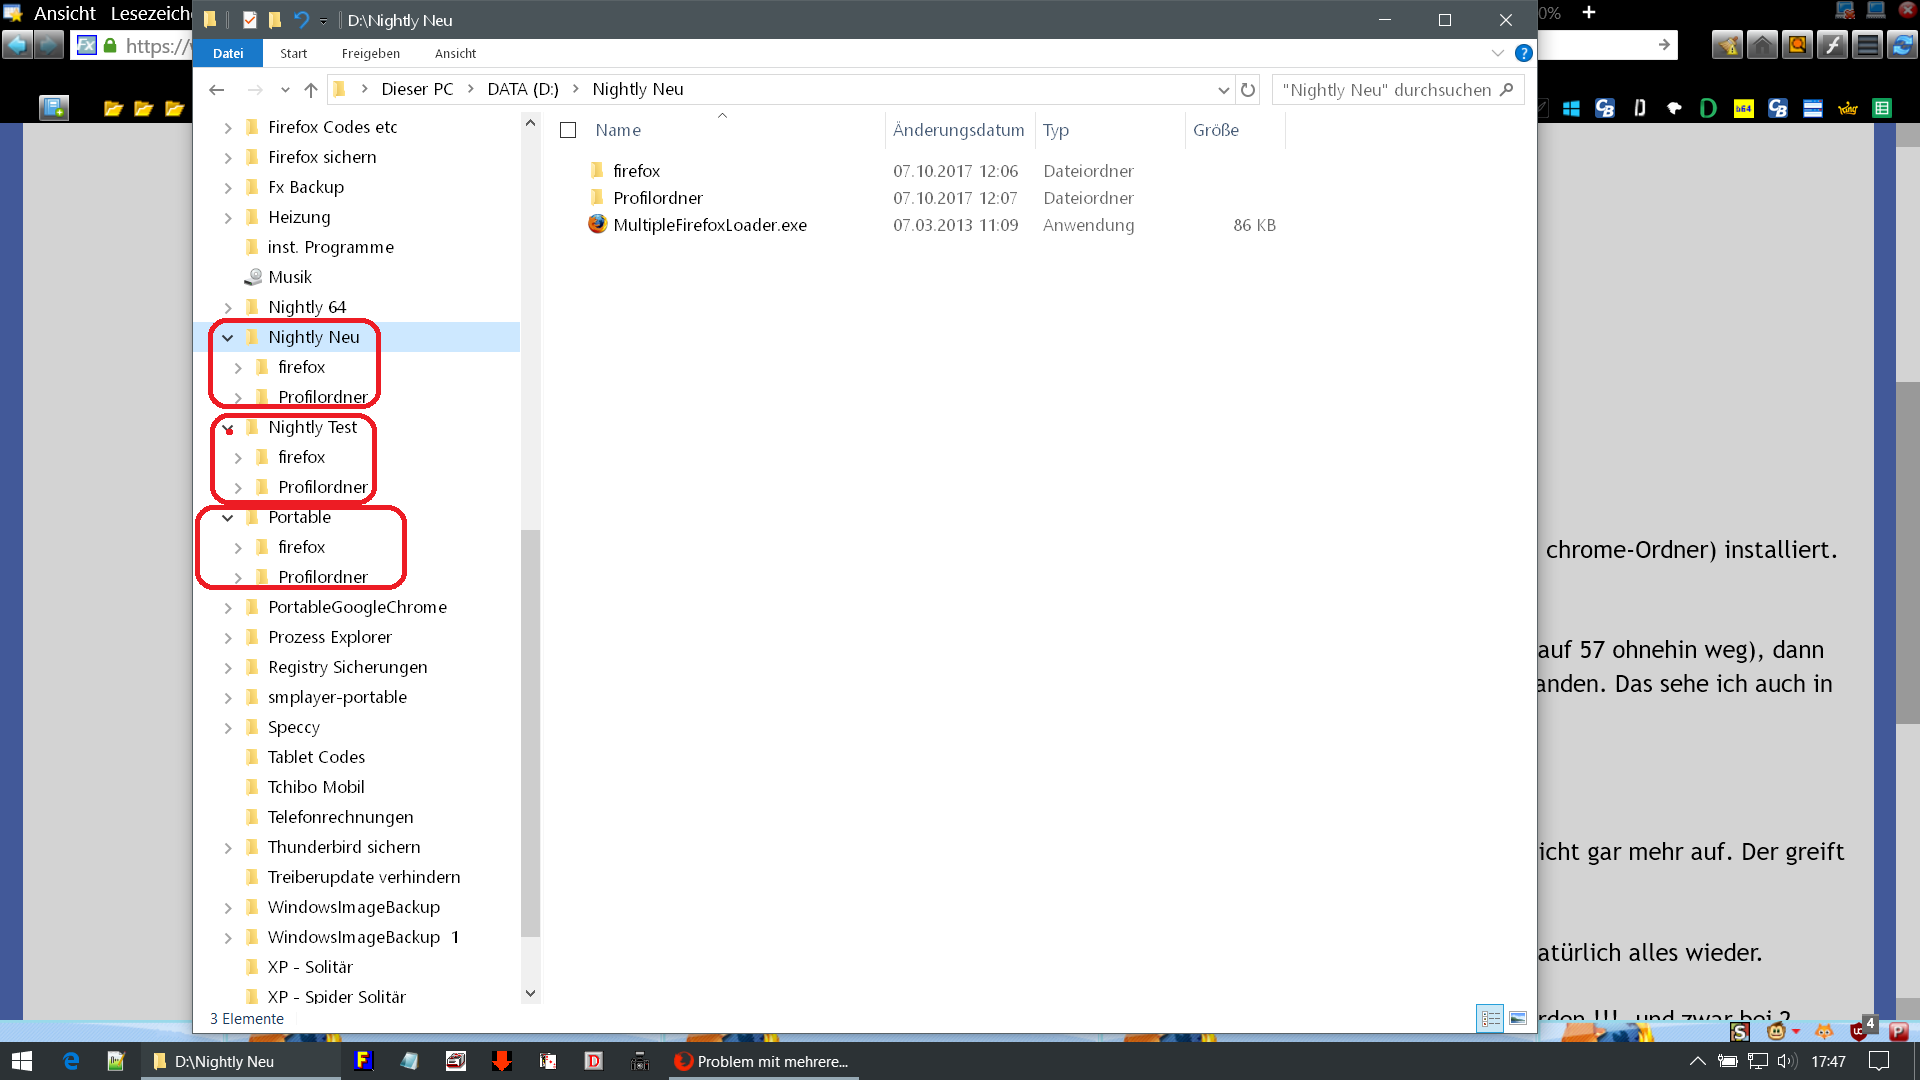Open the Datei ribbon tab

228,54
